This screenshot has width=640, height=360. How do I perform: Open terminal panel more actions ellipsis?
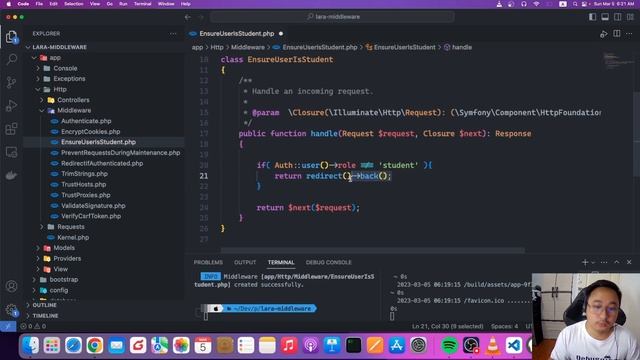(604, 262)
